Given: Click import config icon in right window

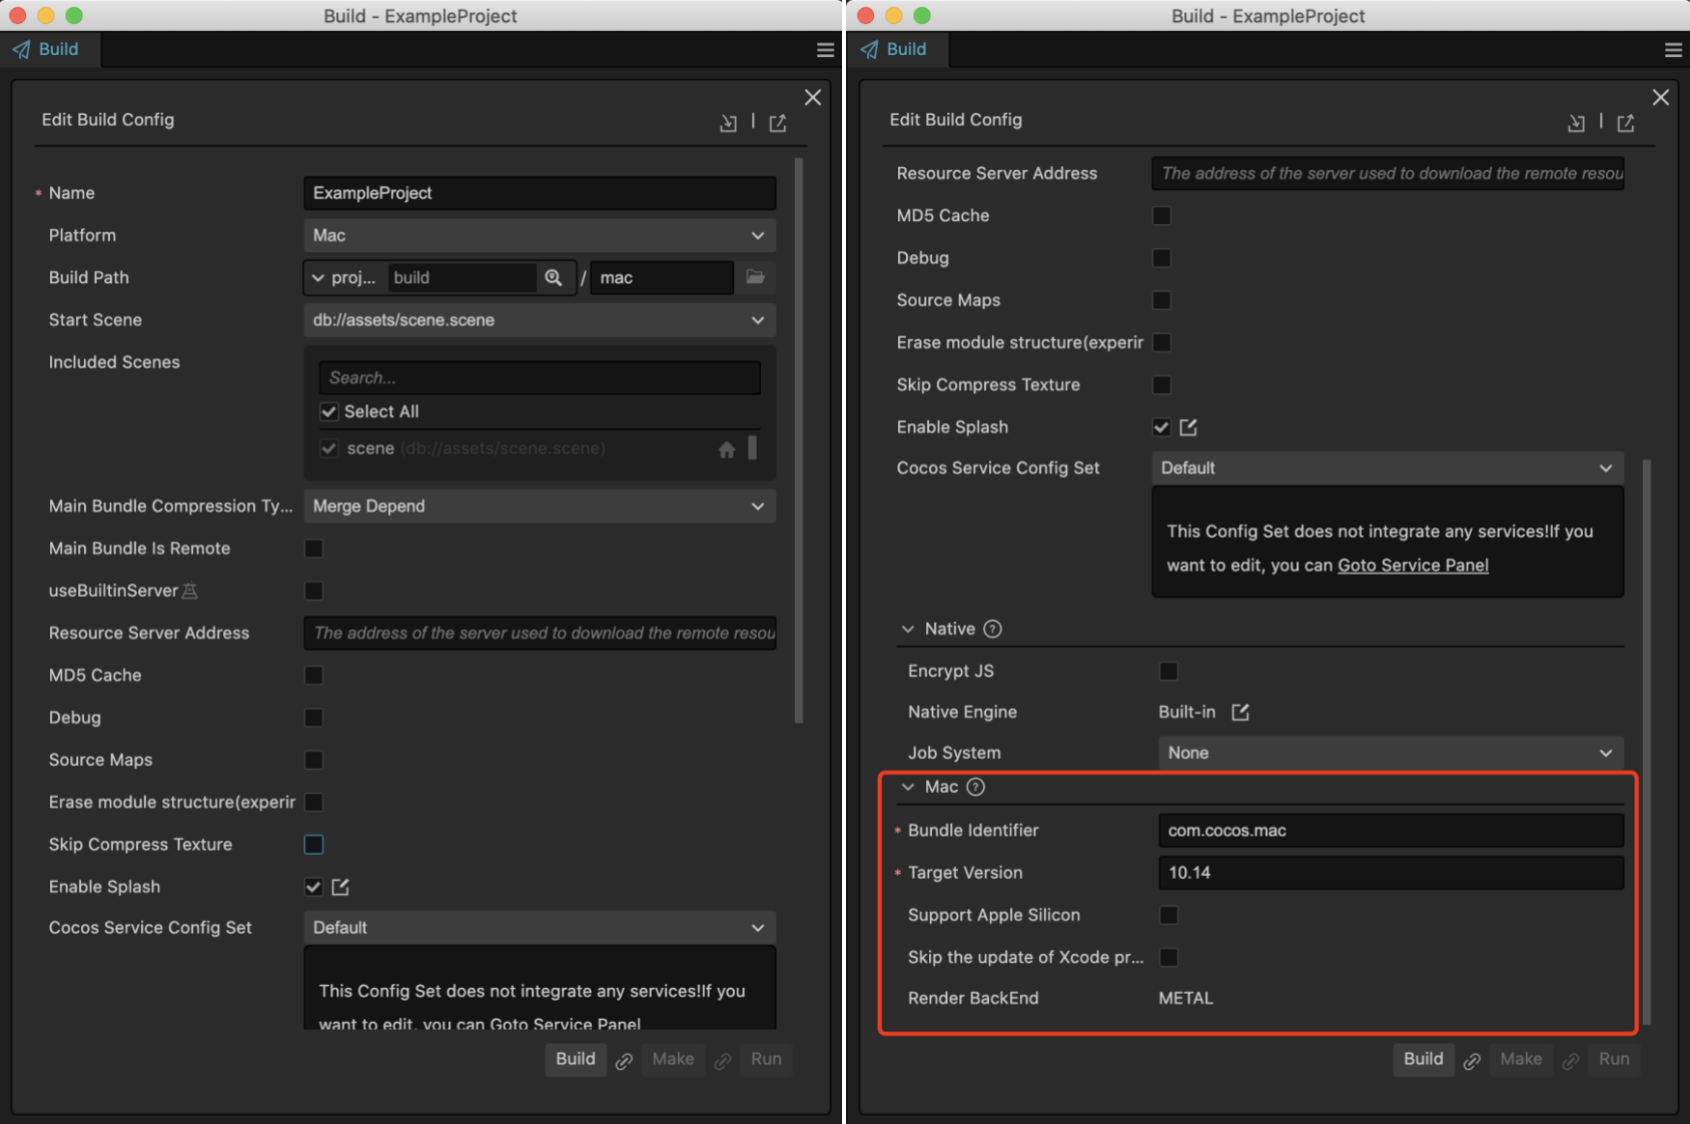Looking at the screenshot, I should point(1576,122).
